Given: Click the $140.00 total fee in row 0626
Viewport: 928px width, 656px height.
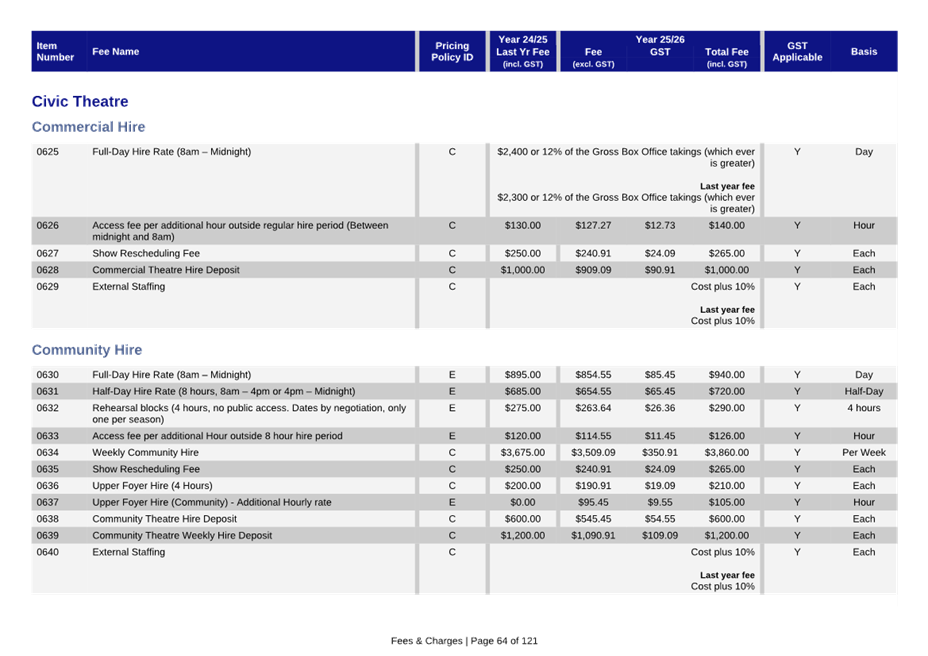Looking at the screenshot, I should (x=727, y=225).
